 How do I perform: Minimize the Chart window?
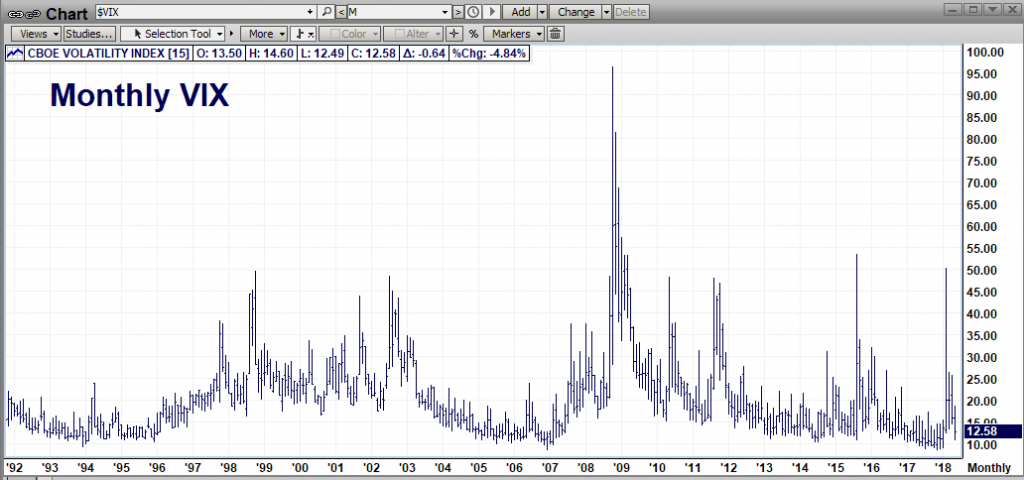point(953,10)
